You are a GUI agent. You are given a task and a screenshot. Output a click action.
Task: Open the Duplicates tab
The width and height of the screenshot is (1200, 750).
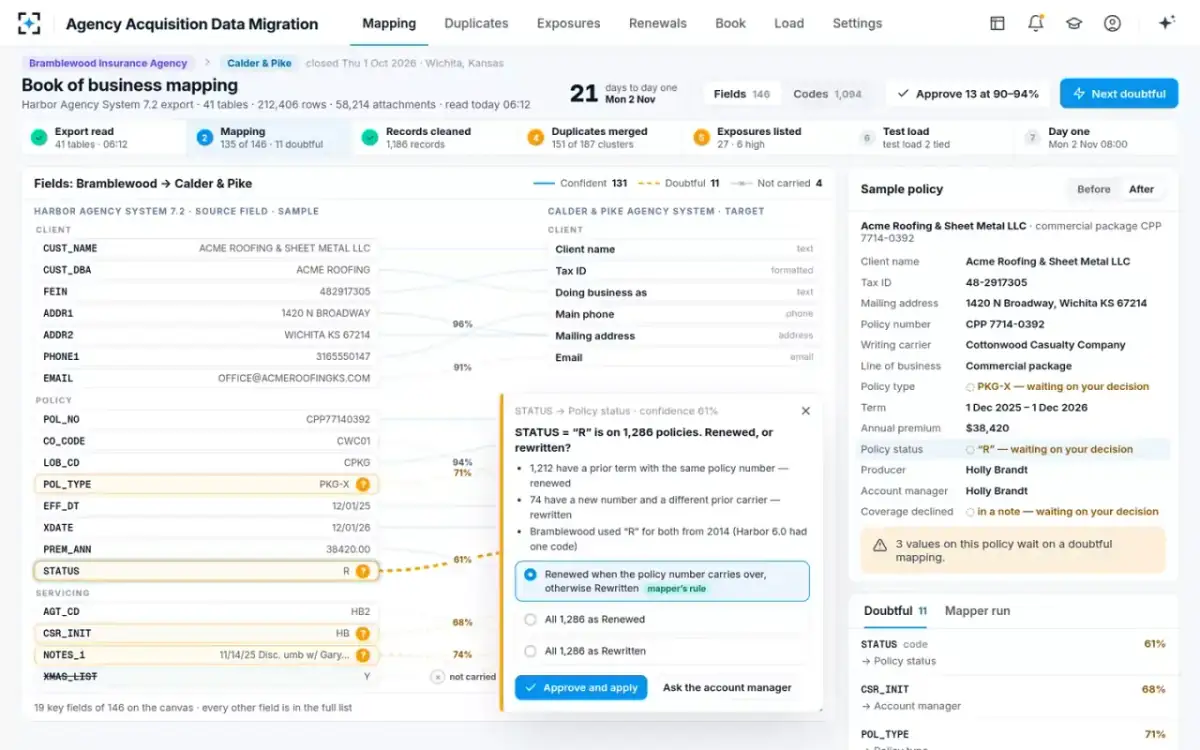(476, 23)
